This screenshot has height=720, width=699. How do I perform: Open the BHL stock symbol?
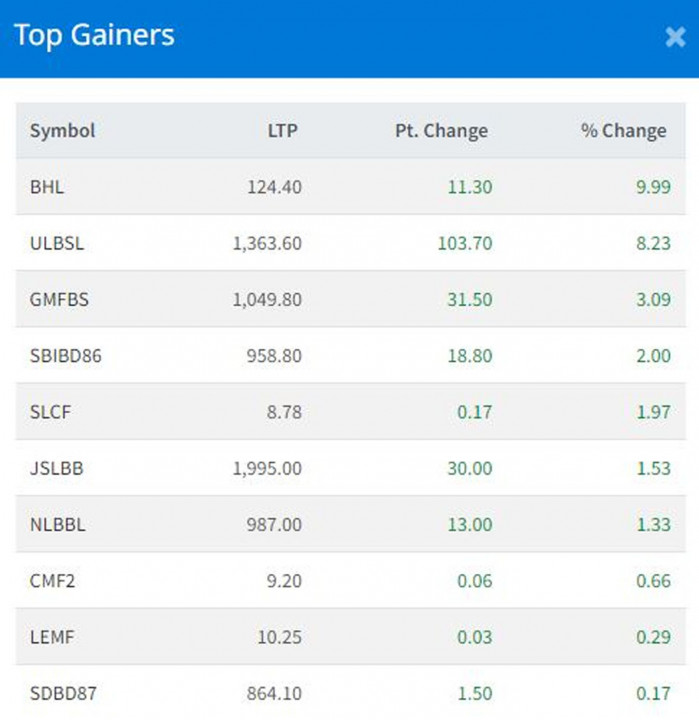(x=47, y=187)
